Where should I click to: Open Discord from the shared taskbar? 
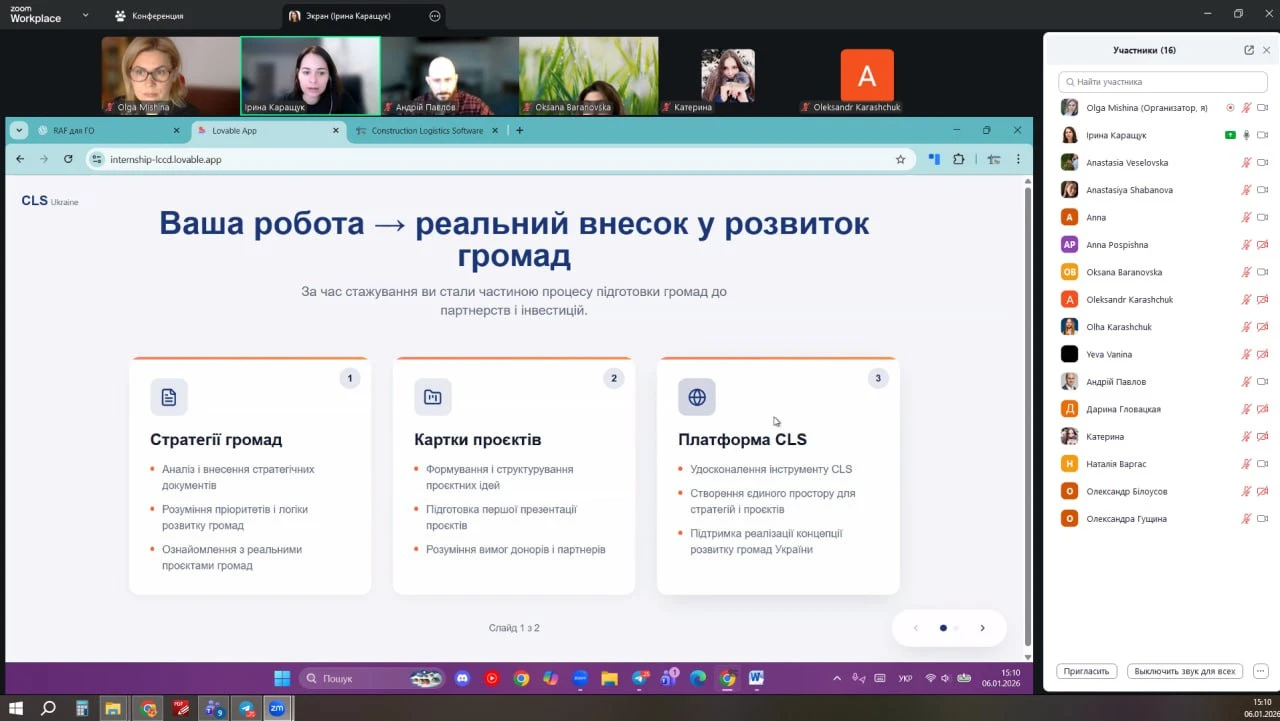462,678
